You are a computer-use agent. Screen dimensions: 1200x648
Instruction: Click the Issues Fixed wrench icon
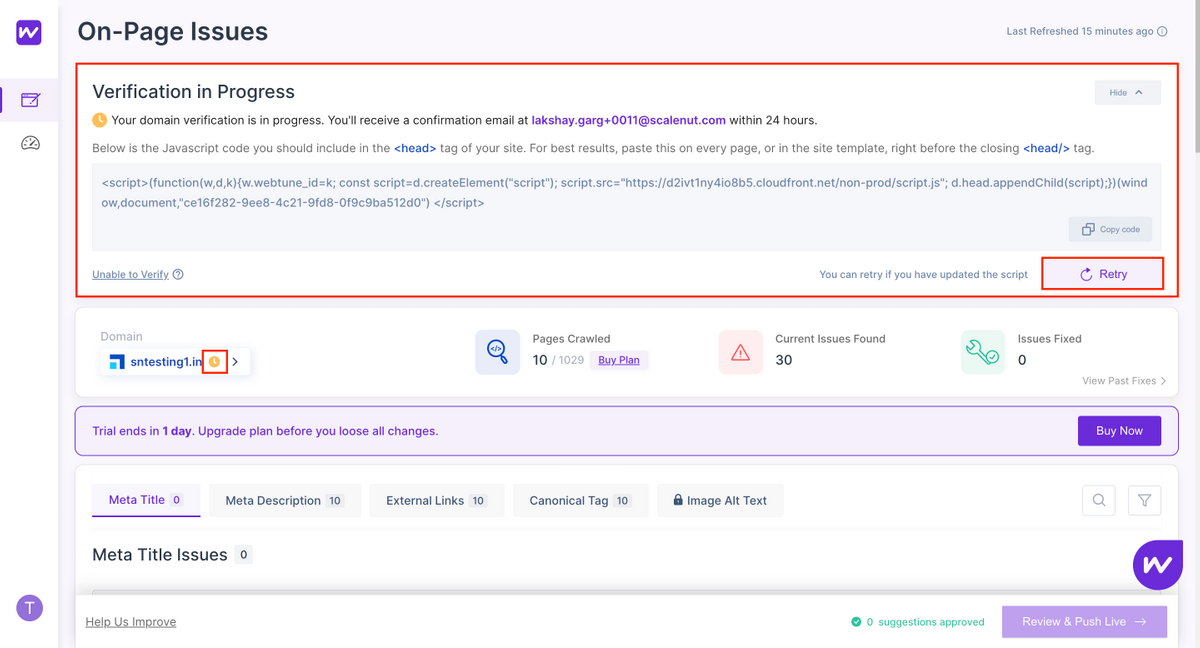tap(983, 352)
